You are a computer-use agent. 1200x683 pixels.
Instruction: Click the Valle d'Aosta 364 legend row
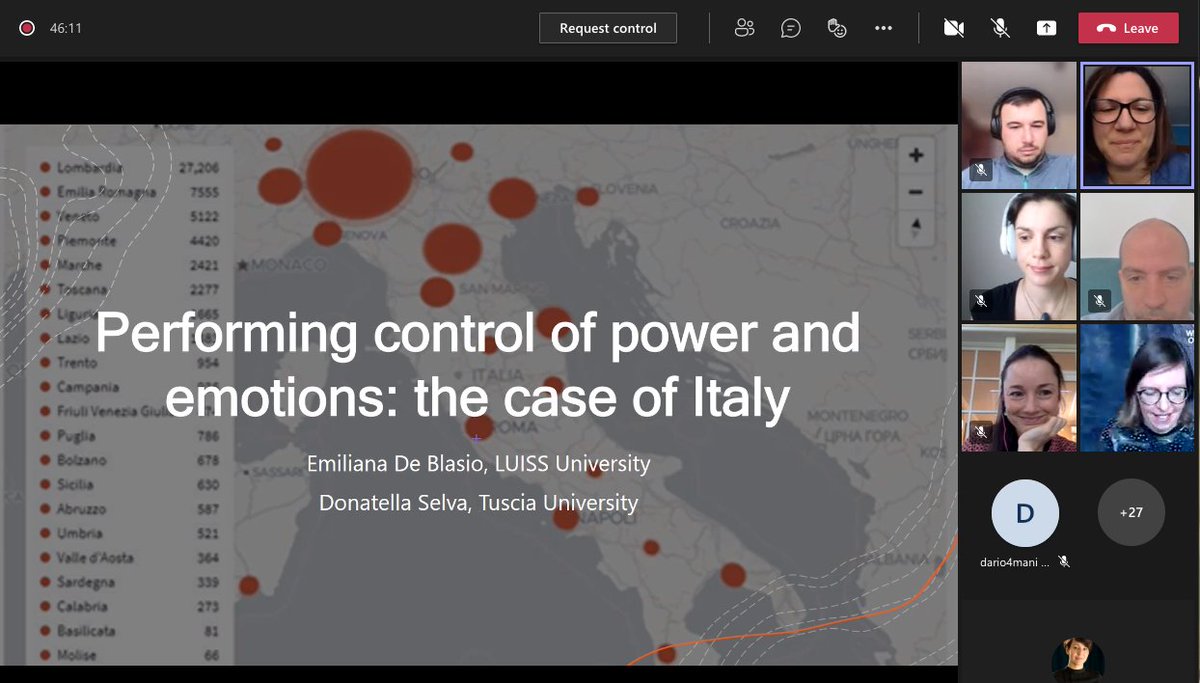(129, 557)
